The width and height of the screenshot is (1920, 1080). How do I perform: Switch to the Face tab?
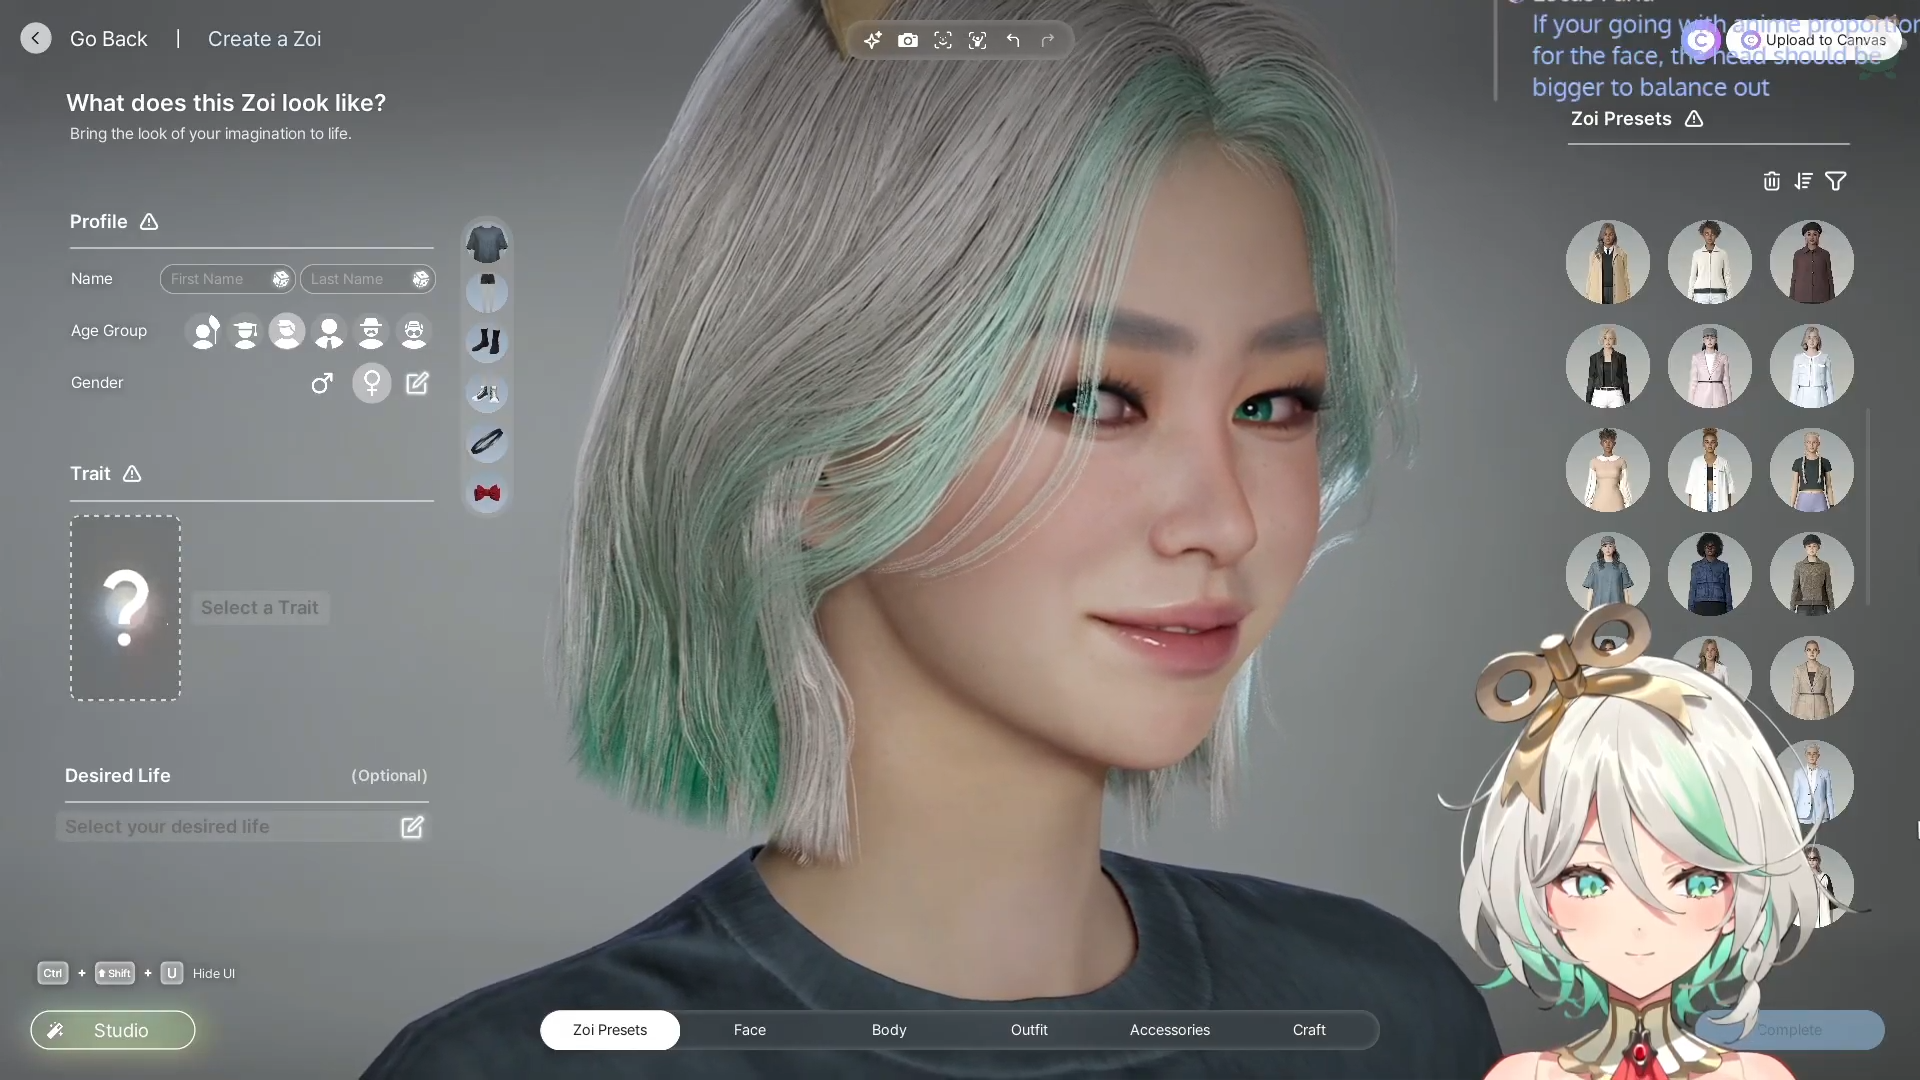(749, 1030)
